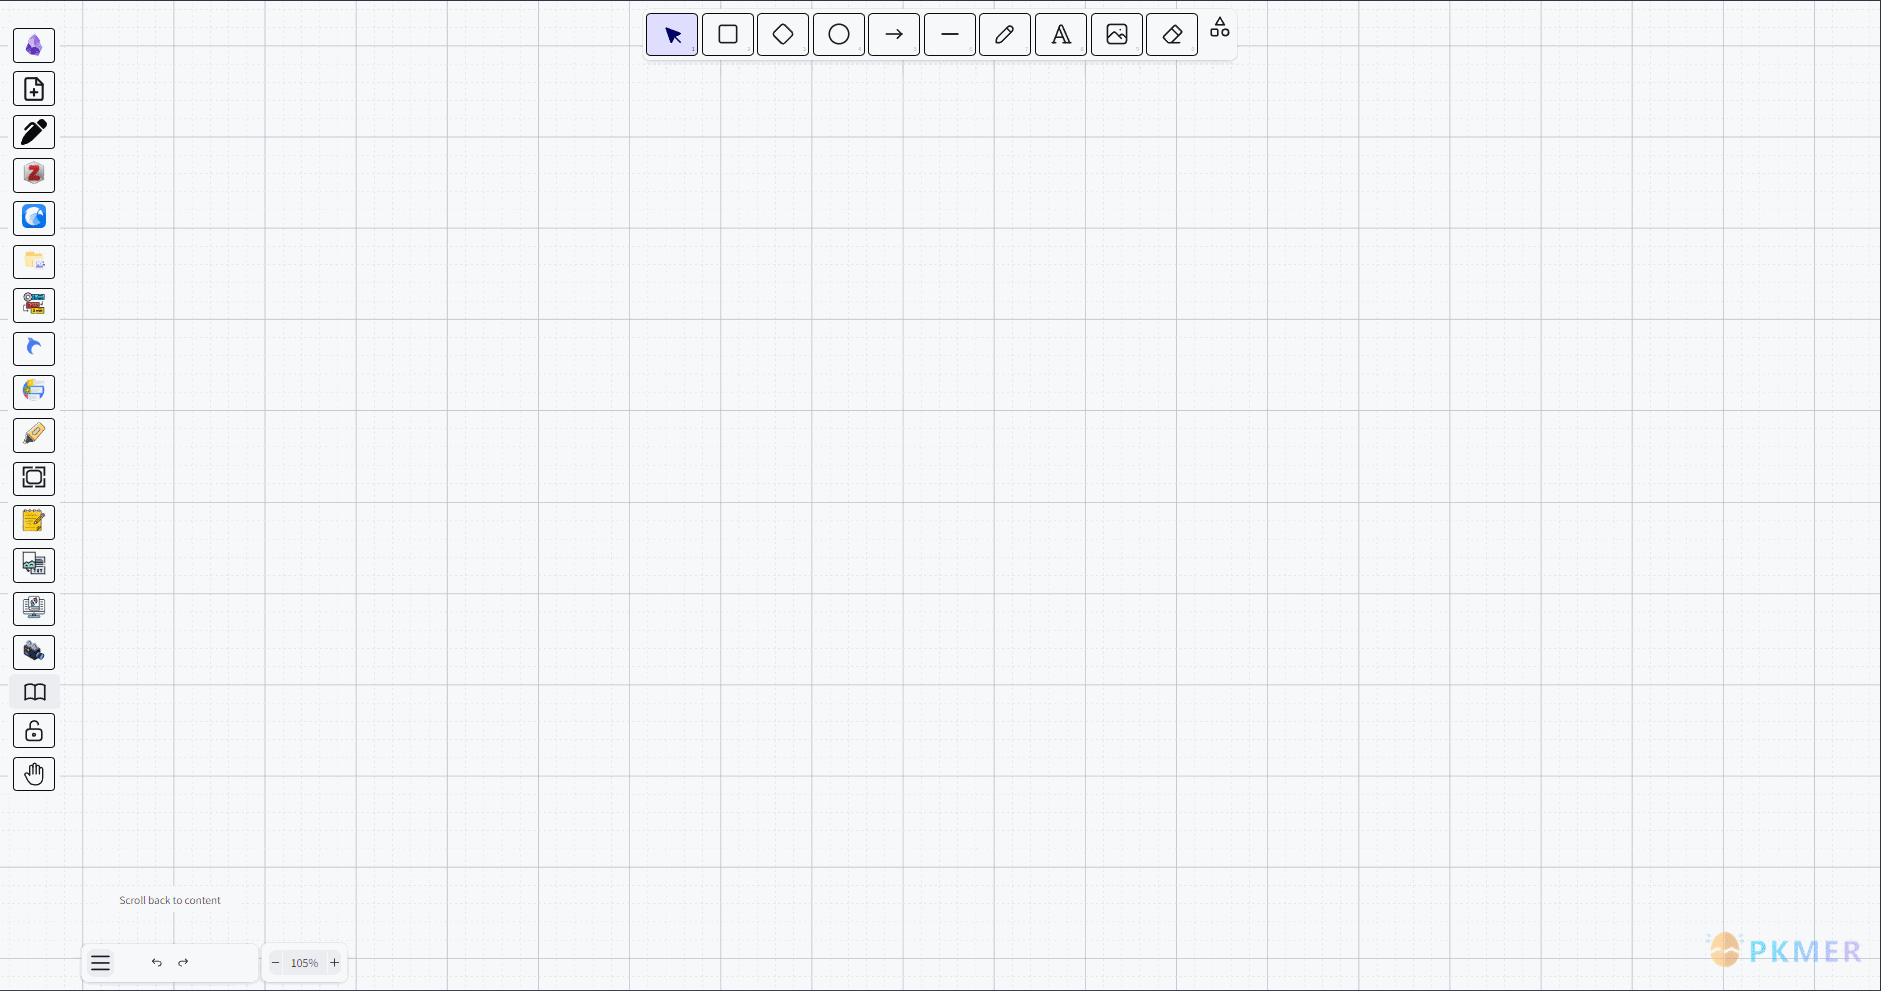Toggle the canvas lock padlock button
Viewport: 1881px width, 991px height.
coord(34,731)
